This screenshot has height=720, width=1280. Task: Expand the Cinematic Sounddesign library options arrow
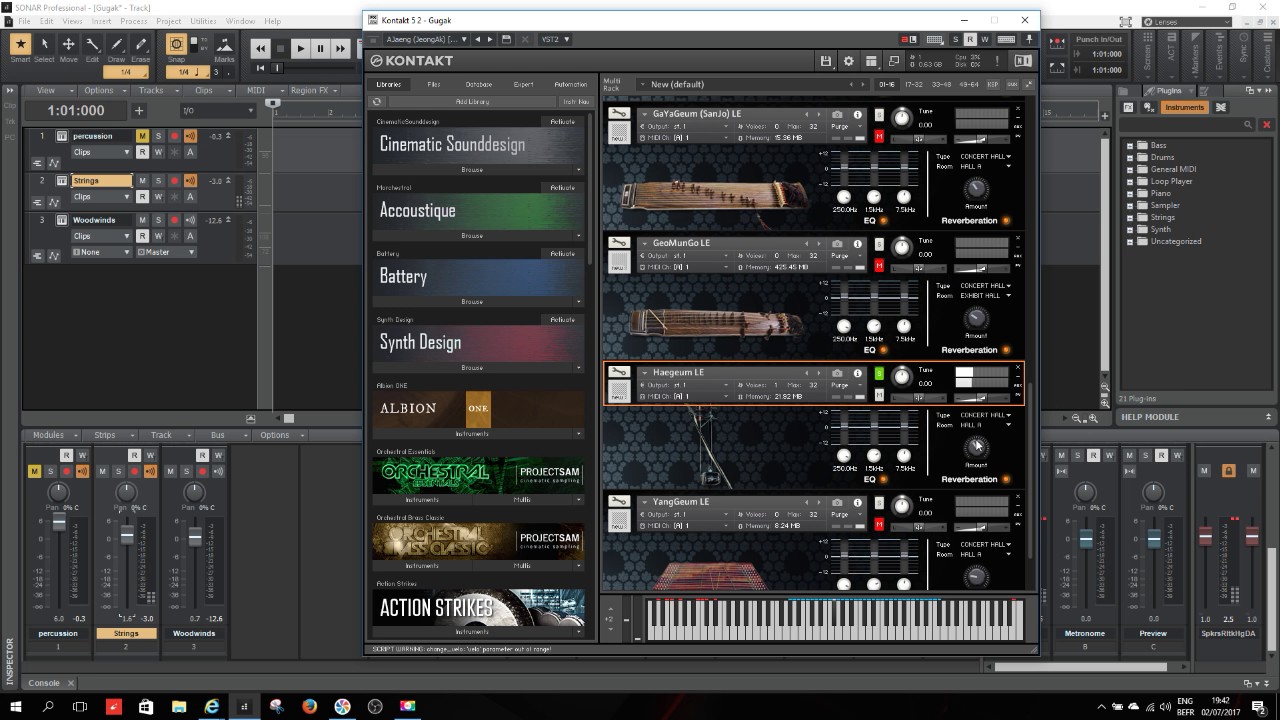[x=580, y=170]
